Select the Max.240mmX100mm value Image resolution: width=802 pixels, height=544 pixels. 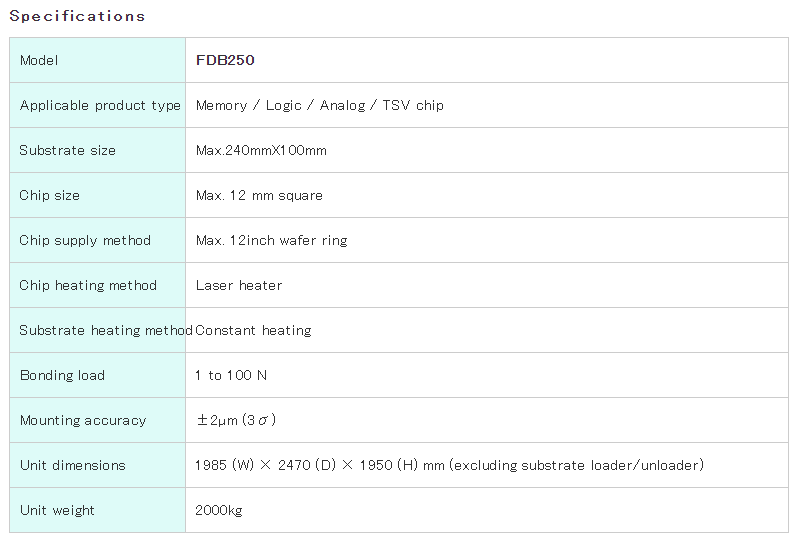point(261,150)
